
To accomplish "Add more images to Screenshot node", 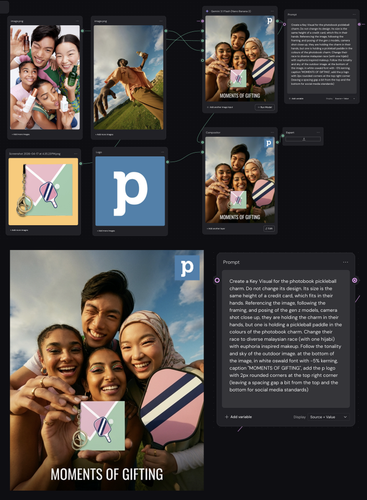I will coord(19,230).
